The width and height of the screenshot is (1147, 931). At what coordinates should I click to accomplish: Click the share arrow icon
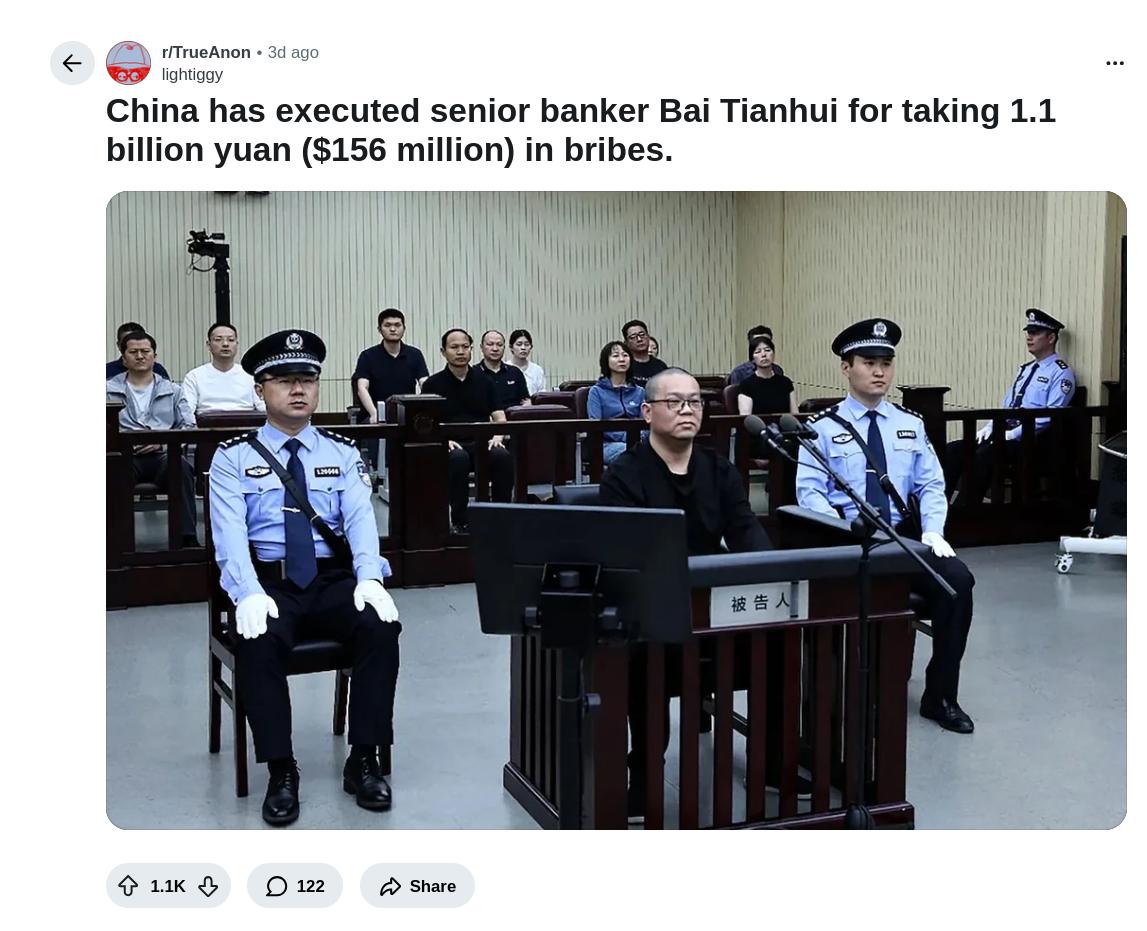tap(391, 886)
